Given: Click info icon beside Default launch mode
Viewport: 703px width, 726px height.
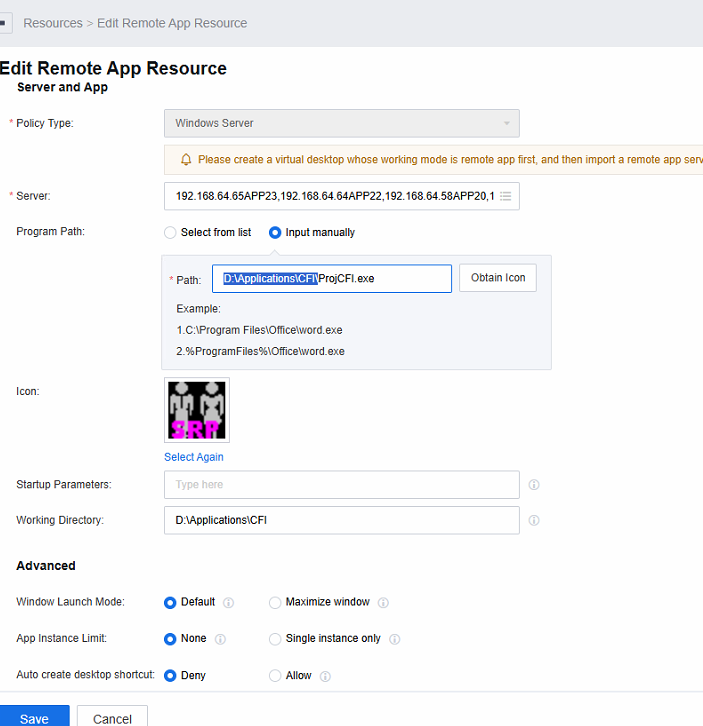Looking at the screenshot, I should pyautogui.click(x=229, y=603).
